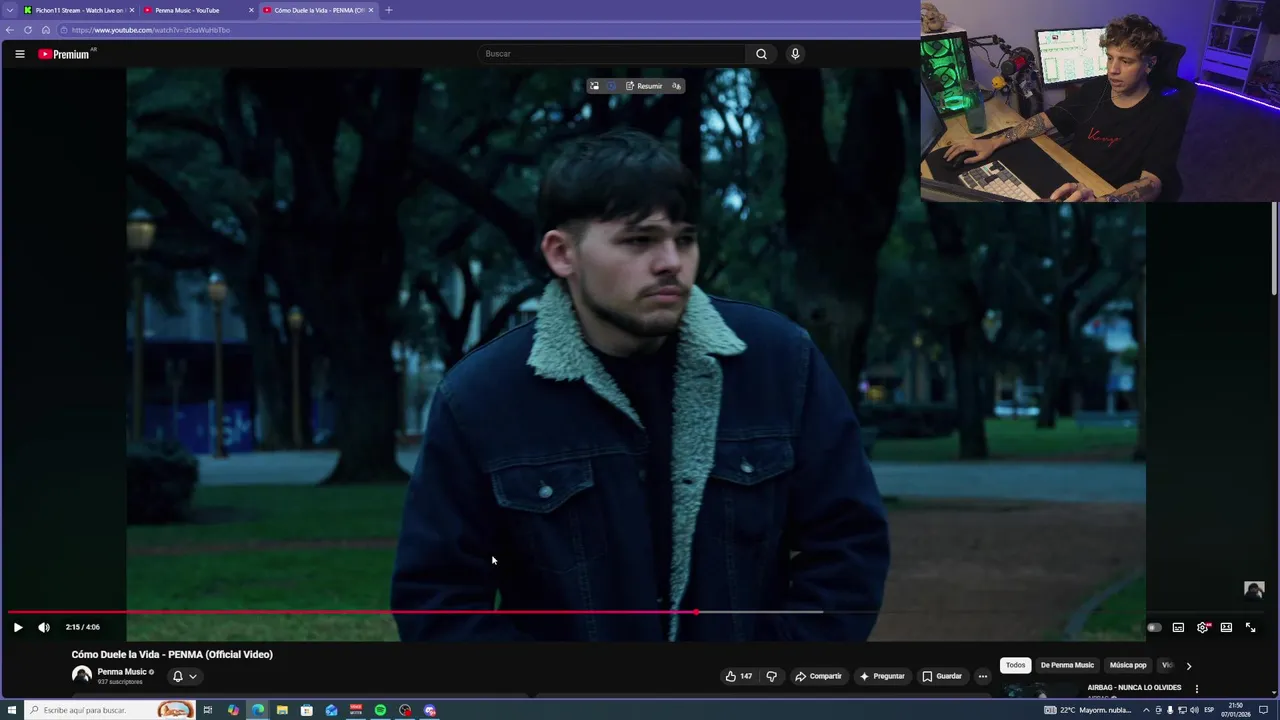Open more actions three-dot menu

coord(982,676)
